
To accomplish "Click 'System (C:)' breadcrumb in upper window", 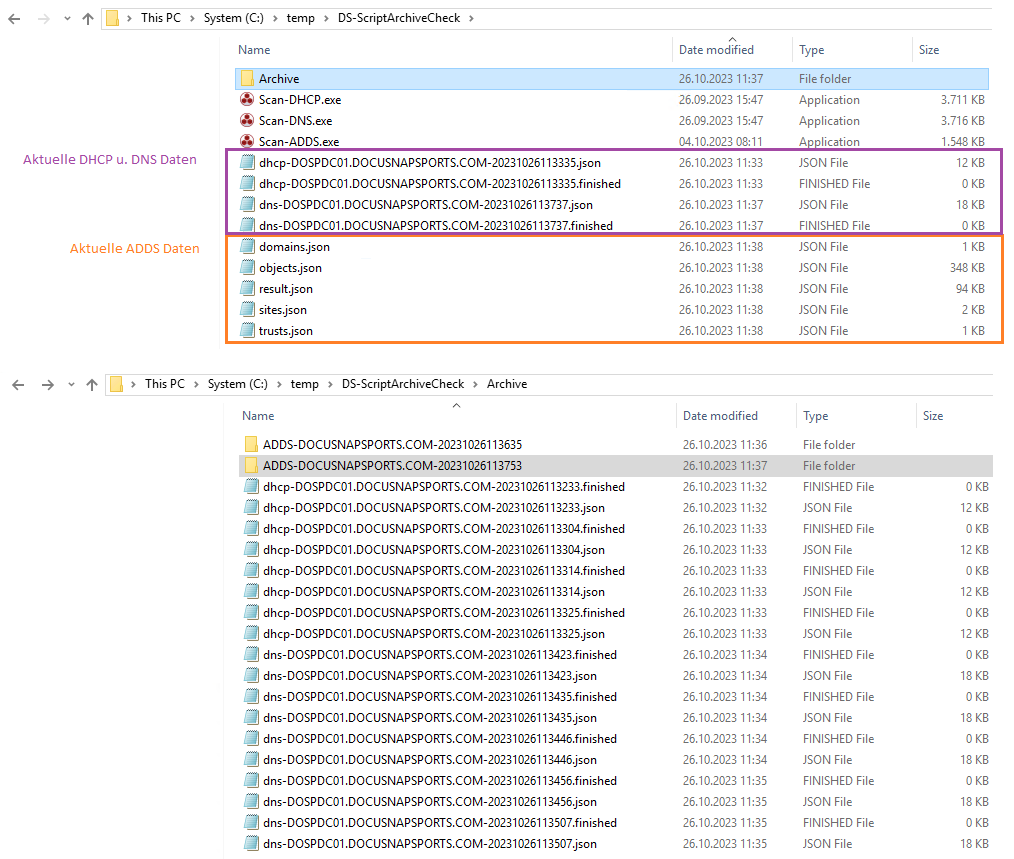I will (233, 18).
